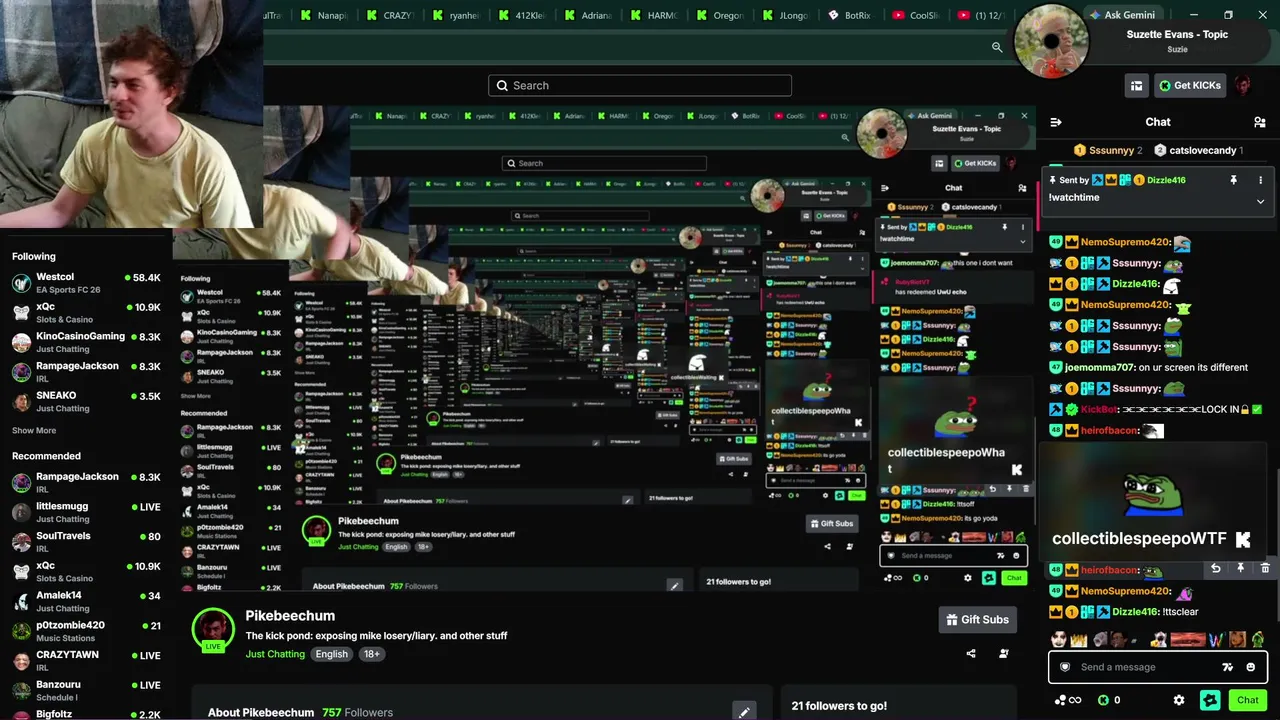Screen dimensions: 1280x720
Task: Select the English language tag
Action: (x=331, y=654)
